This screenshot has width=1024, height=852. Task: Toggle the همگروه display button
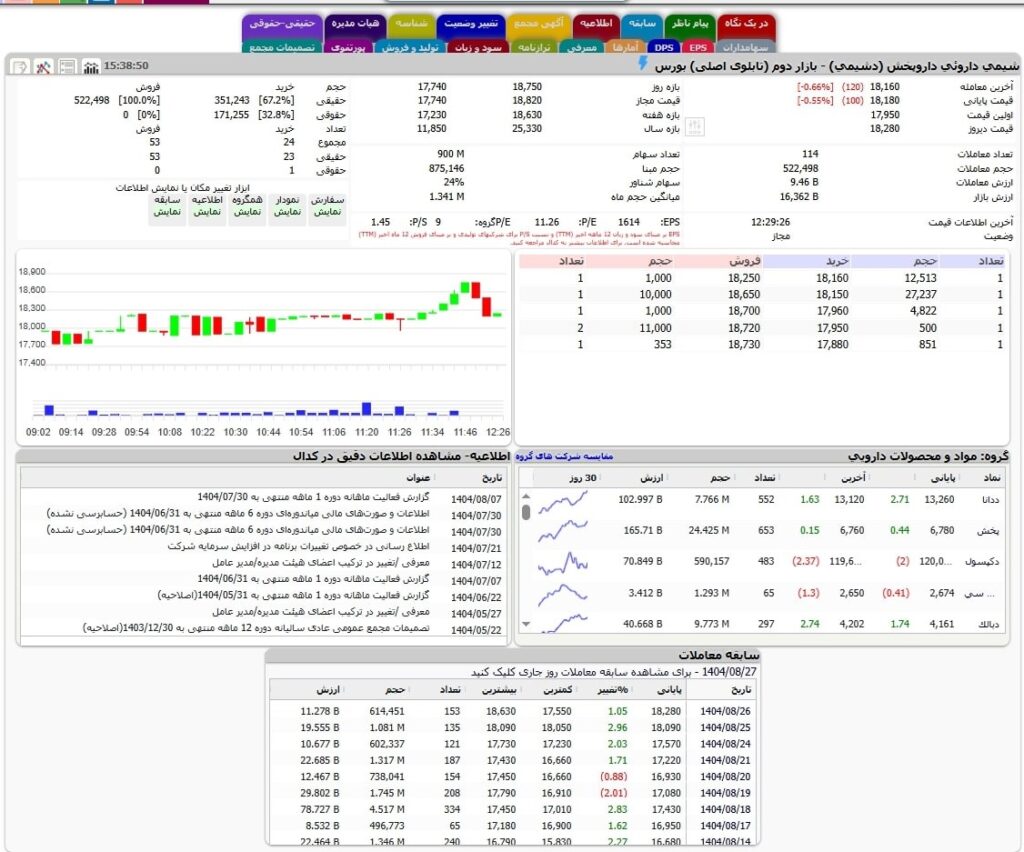[247, 206]
